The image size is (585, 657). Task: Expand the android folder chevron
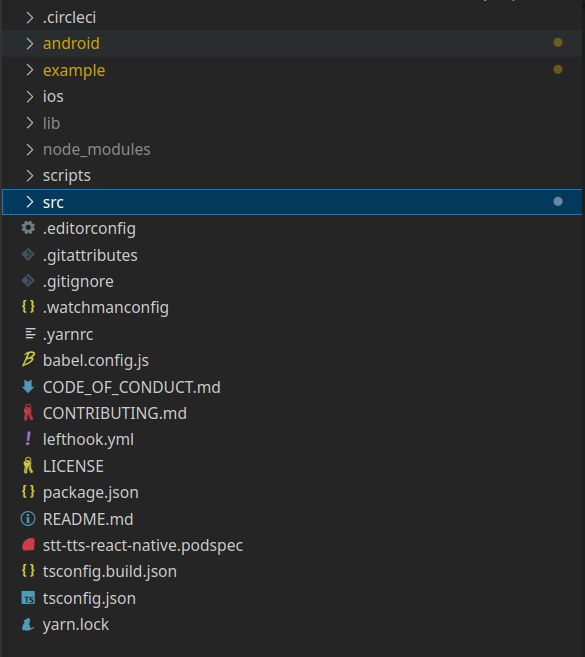pyautogui.click(x=29, y=43)
